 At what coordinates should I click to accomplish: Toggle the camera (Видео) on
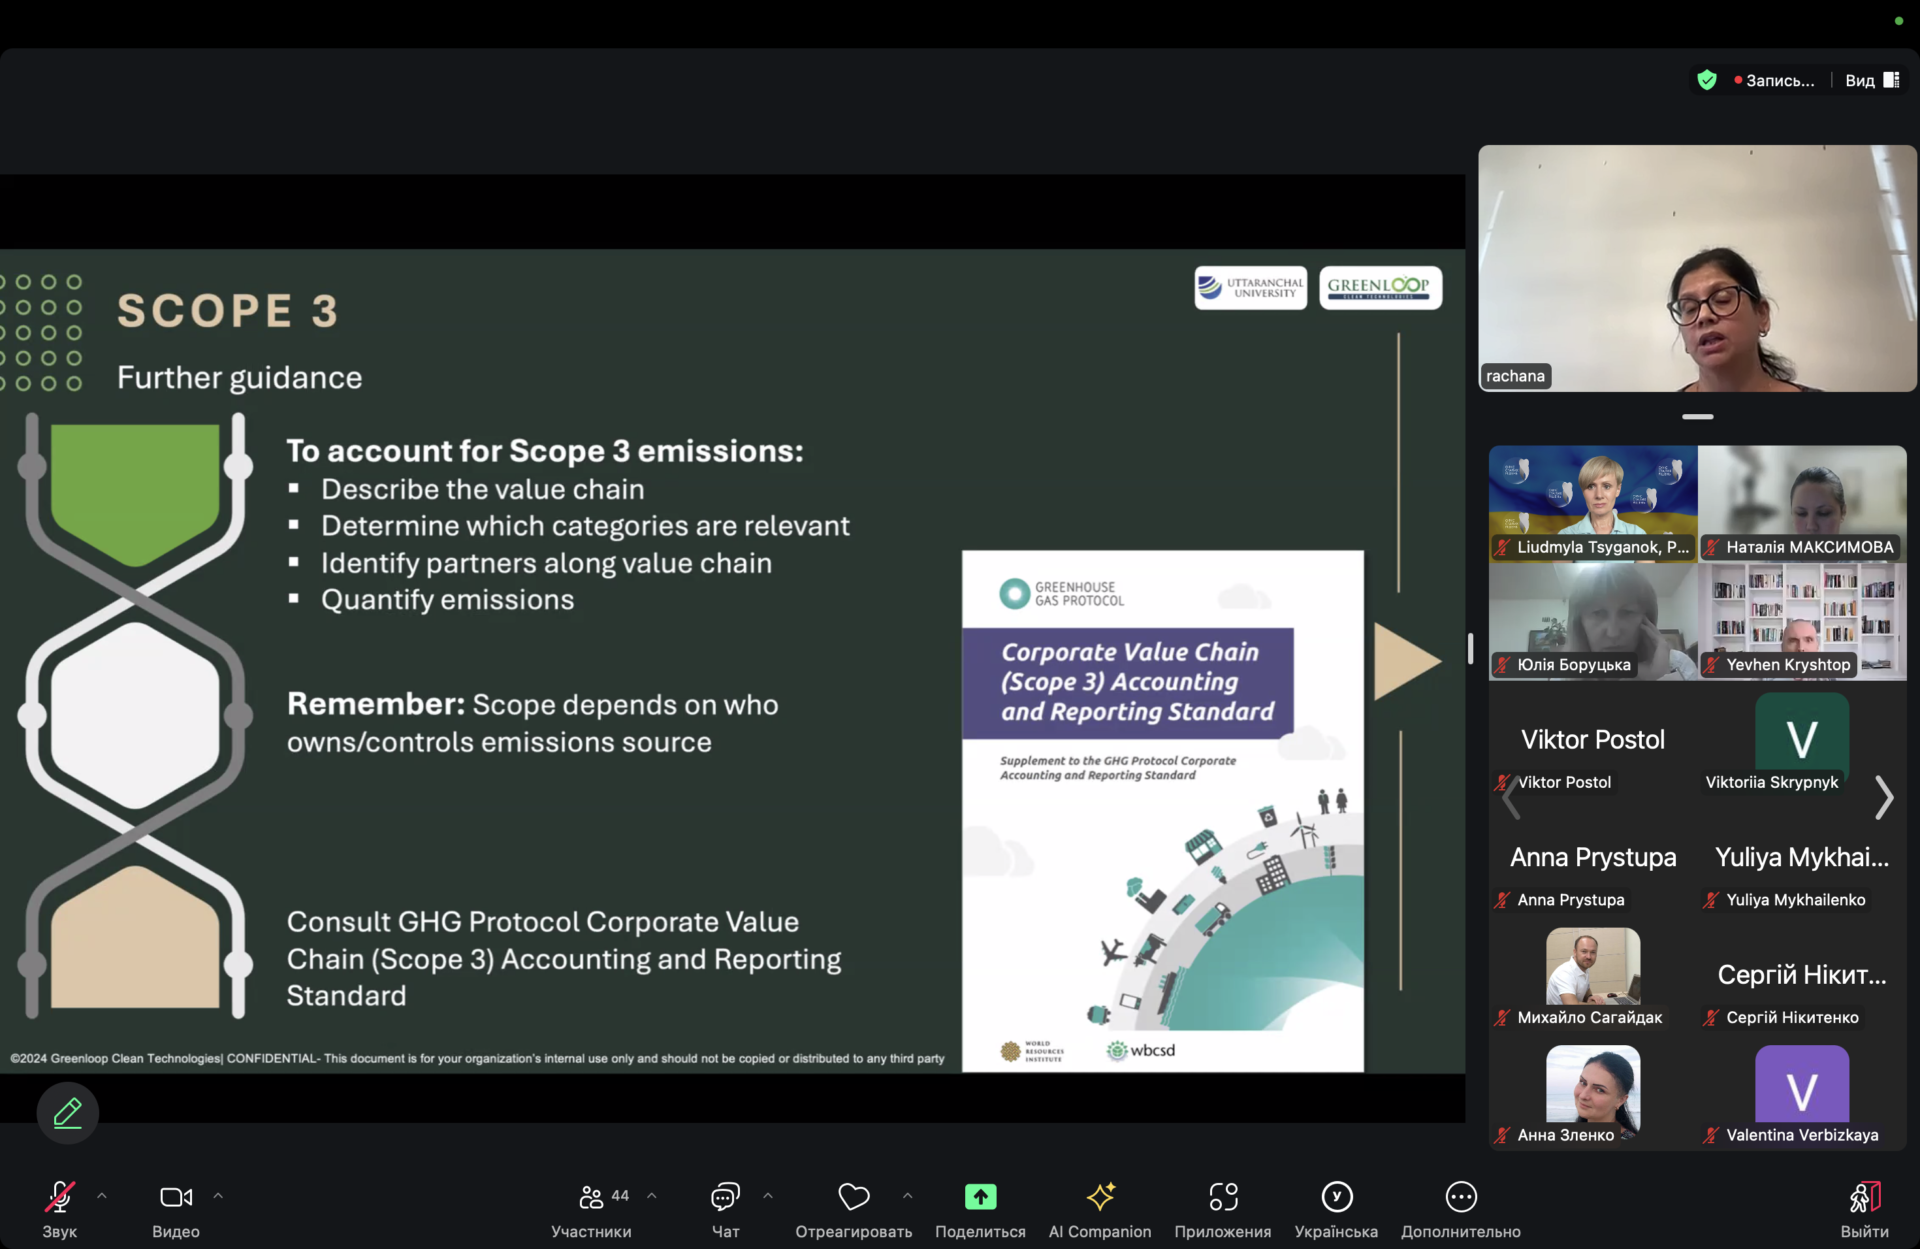coord(175,1197)
